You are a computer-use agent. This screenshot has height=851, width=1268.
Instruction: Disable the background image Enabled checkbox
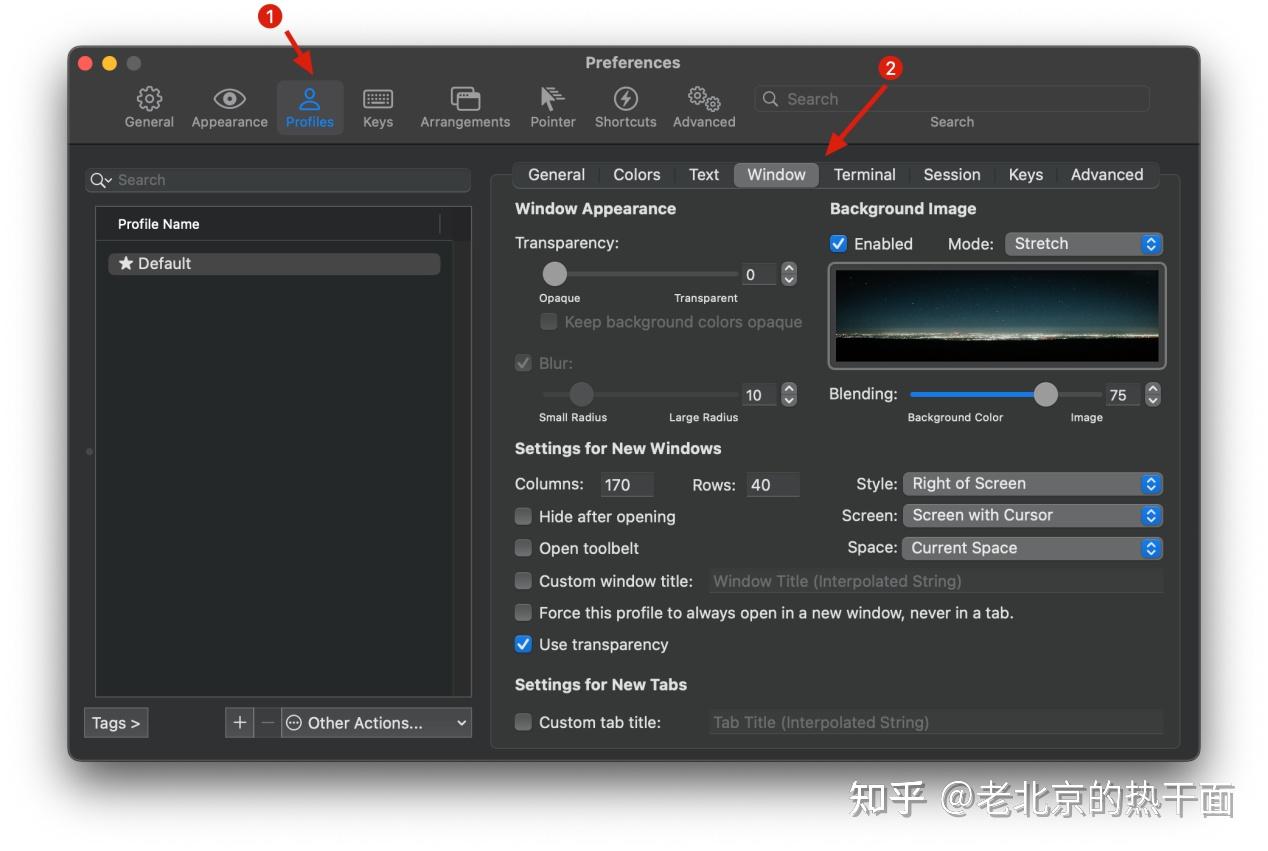pyautogui.click(x=838, y=243)
